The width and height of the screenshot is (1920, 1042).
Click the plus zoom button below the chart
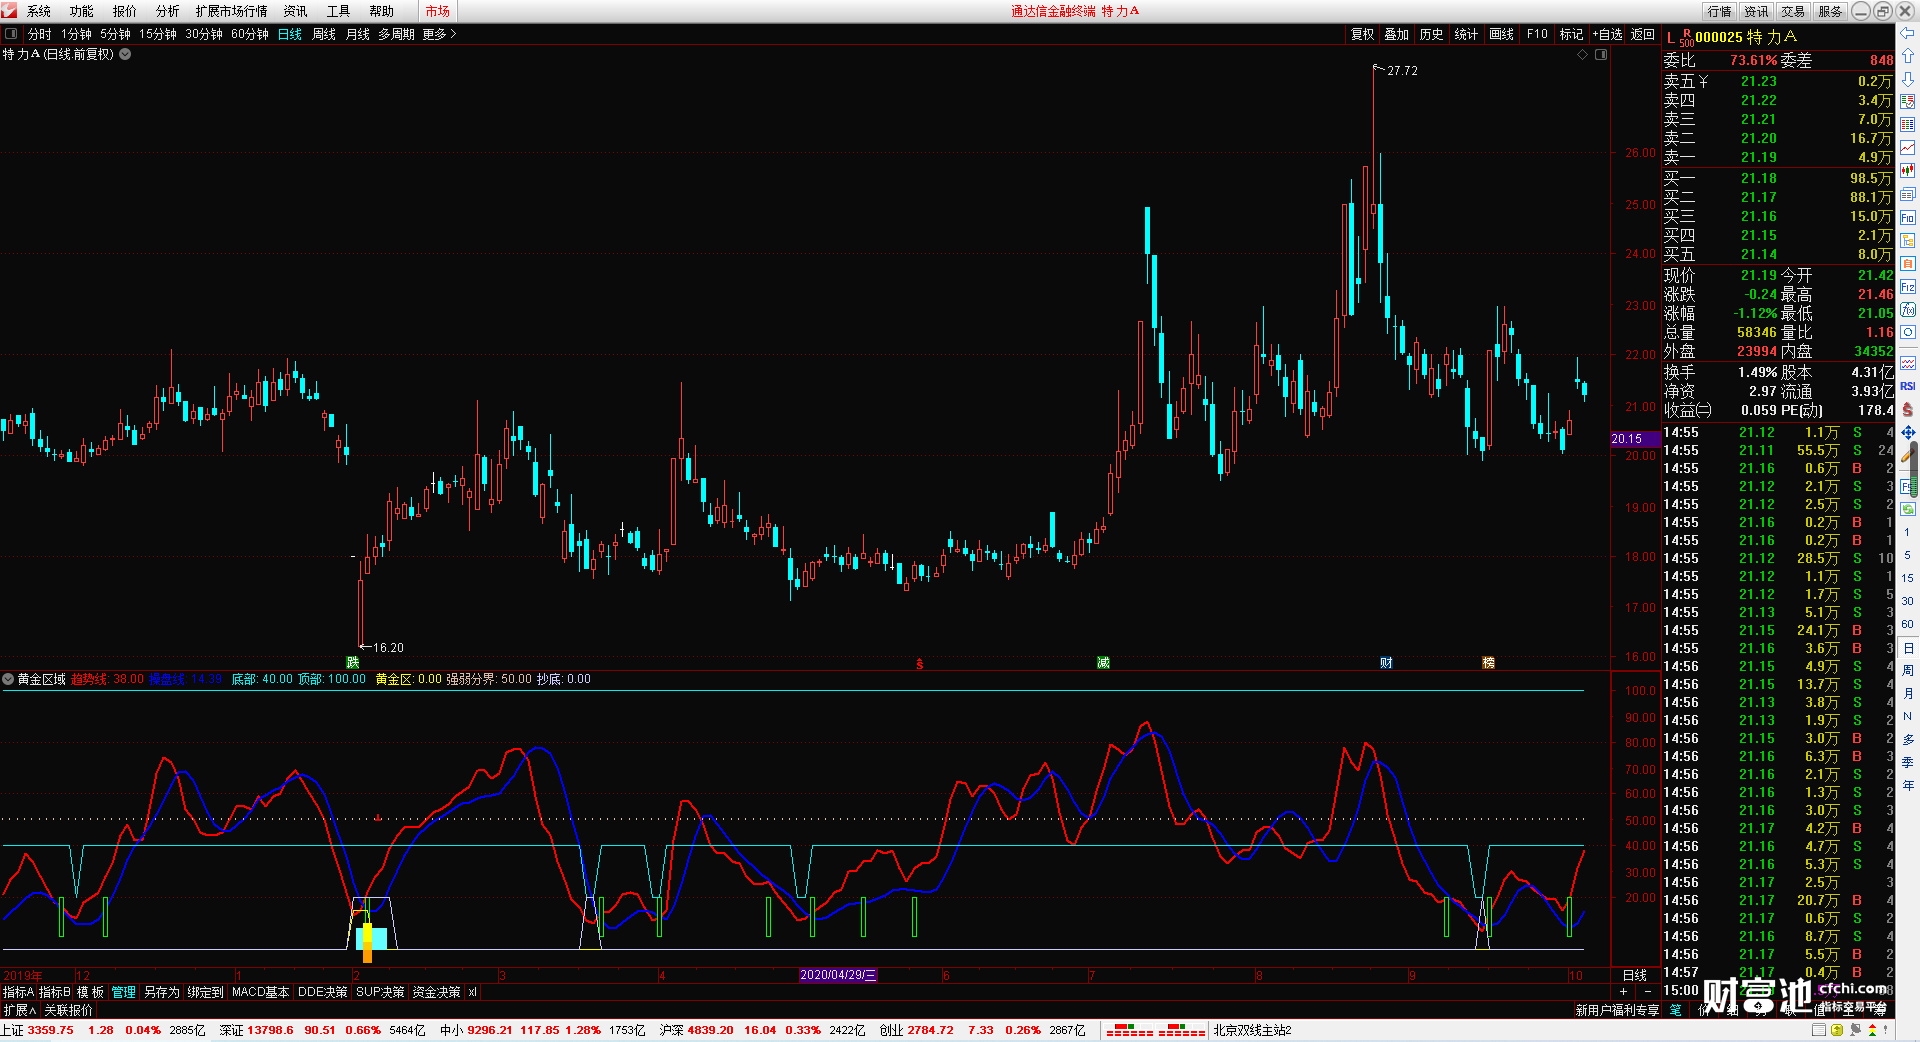click(1623, 992)
